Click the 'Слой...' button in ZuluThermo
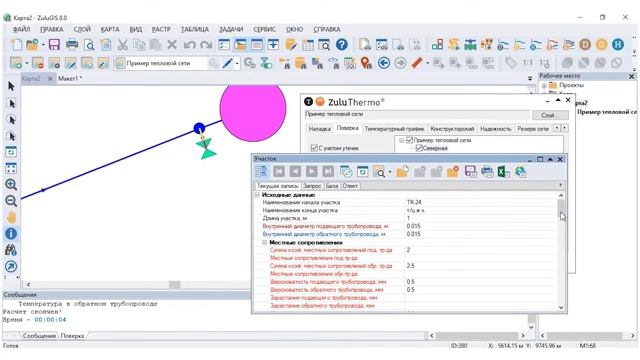Viewport: 640px width, 360px height. [549, 115]
